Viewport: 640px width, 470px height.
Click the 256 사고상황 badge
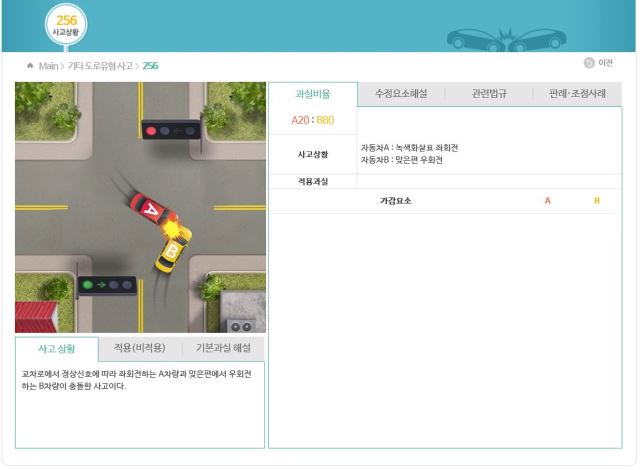pyautogui.click(x=66, y=25)
